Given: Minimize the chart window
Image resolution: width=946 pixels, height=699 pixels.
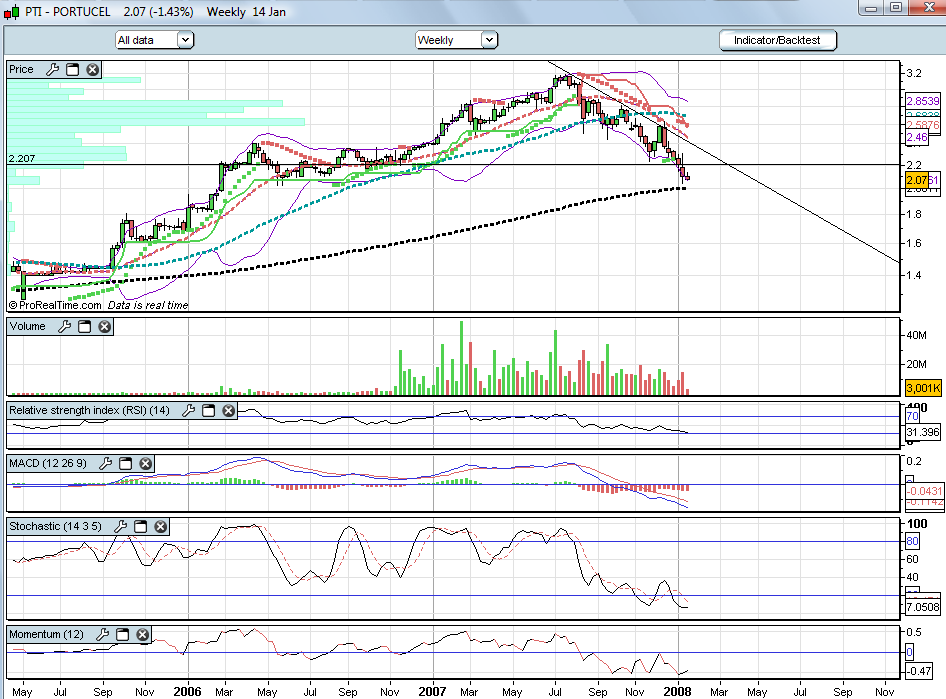Looking at the screenshot, I should tap(871, 8).
